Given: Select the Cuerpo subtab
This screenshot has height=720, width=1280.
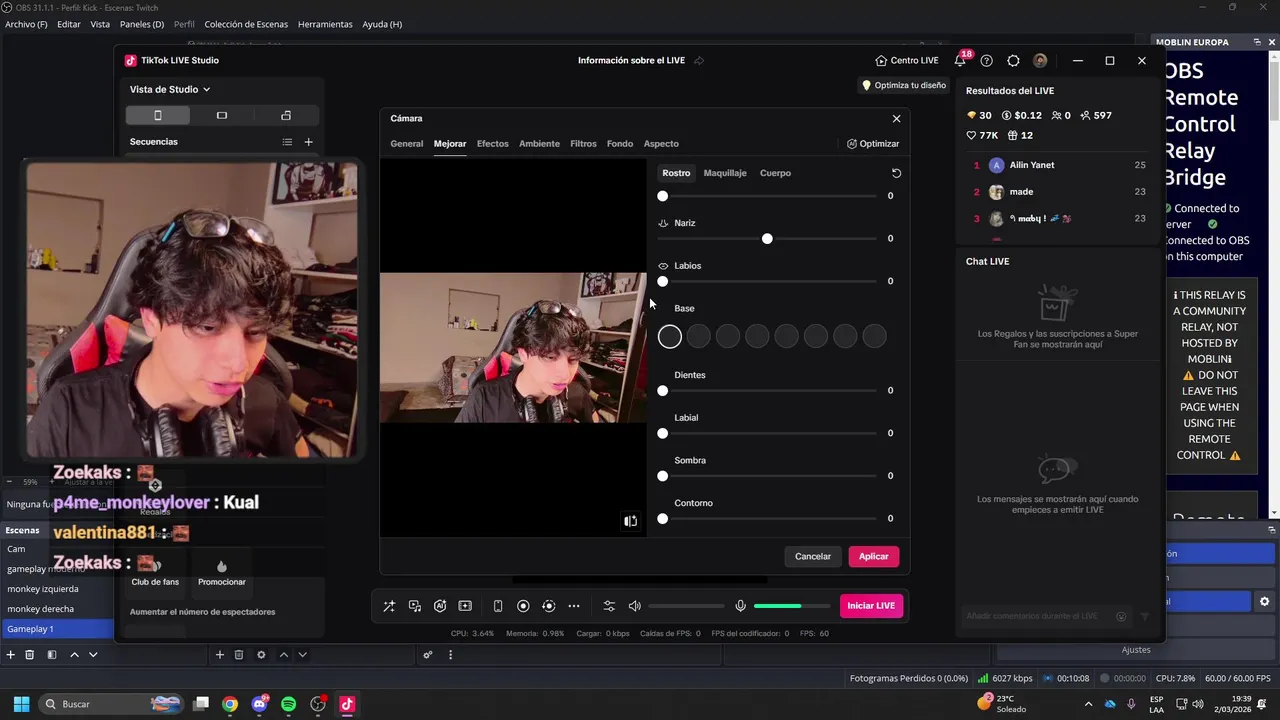Looking at the screenshot, I should 775,173.
